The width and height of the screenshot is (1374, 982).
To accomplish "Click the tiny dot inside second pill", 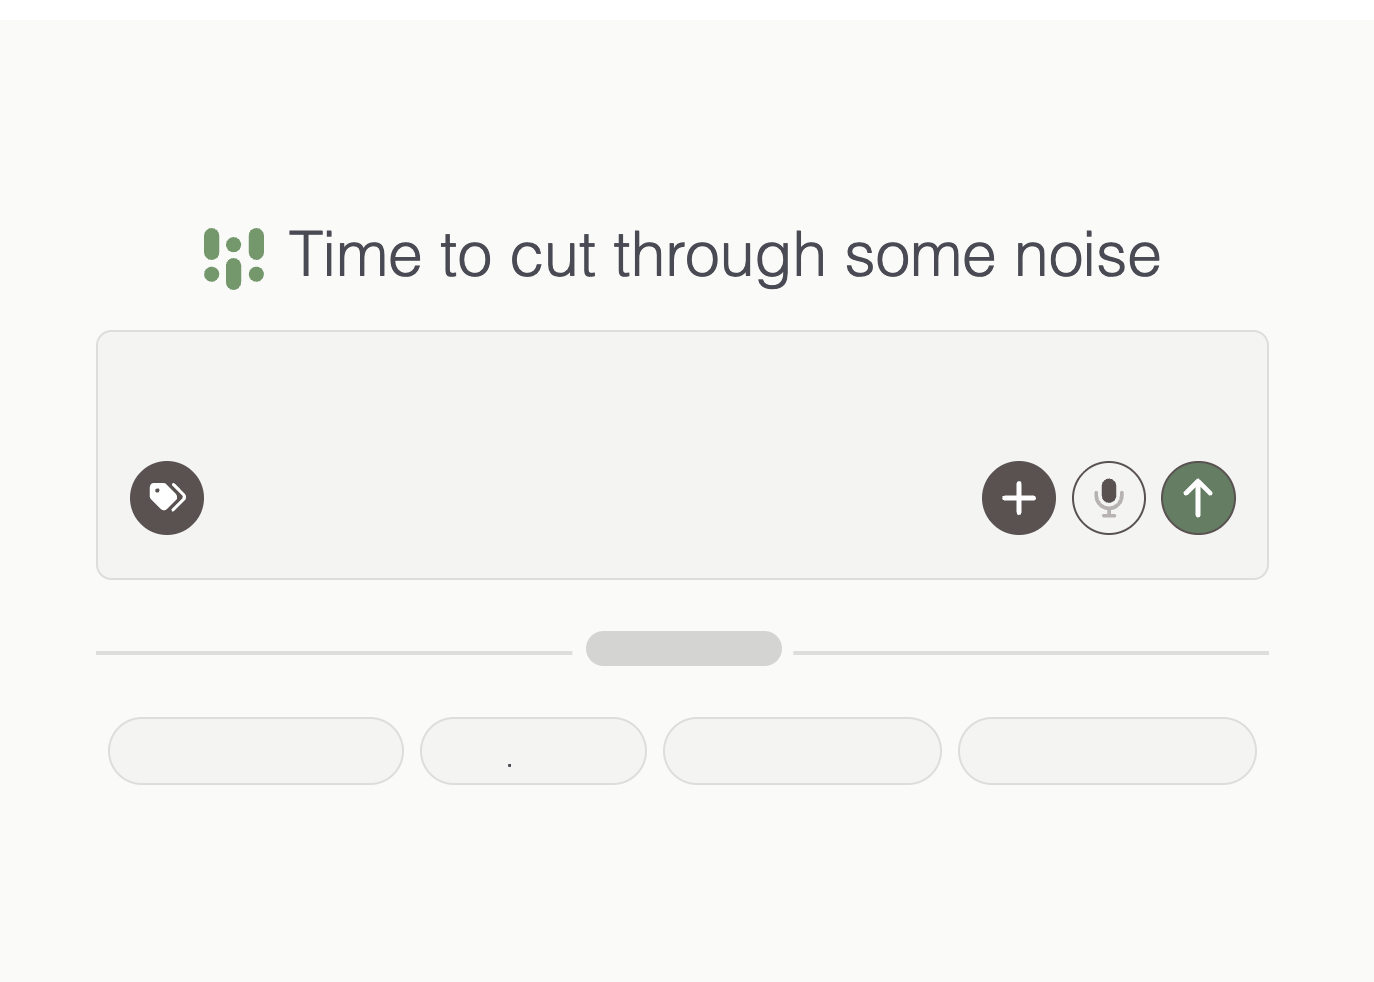I will [x=510, y=765].
